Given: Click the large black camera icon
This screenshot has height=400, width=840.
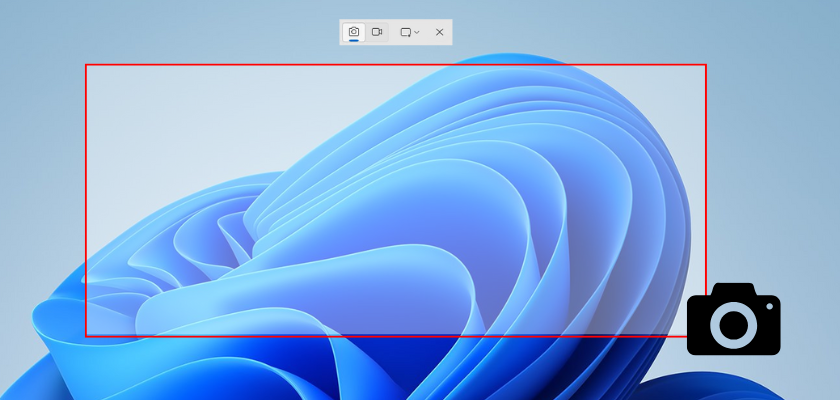Looking at the screenshot, I should coord(733,319).
